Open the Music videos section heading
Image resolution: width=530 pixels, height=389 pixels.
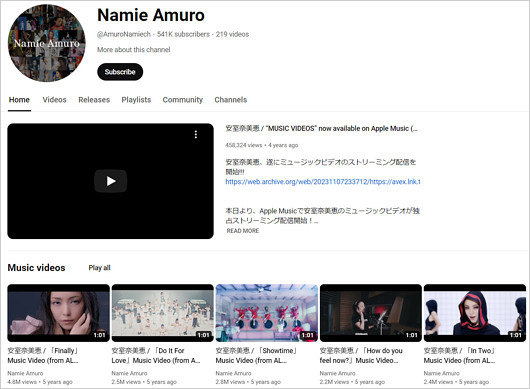[x=37, y=268]
